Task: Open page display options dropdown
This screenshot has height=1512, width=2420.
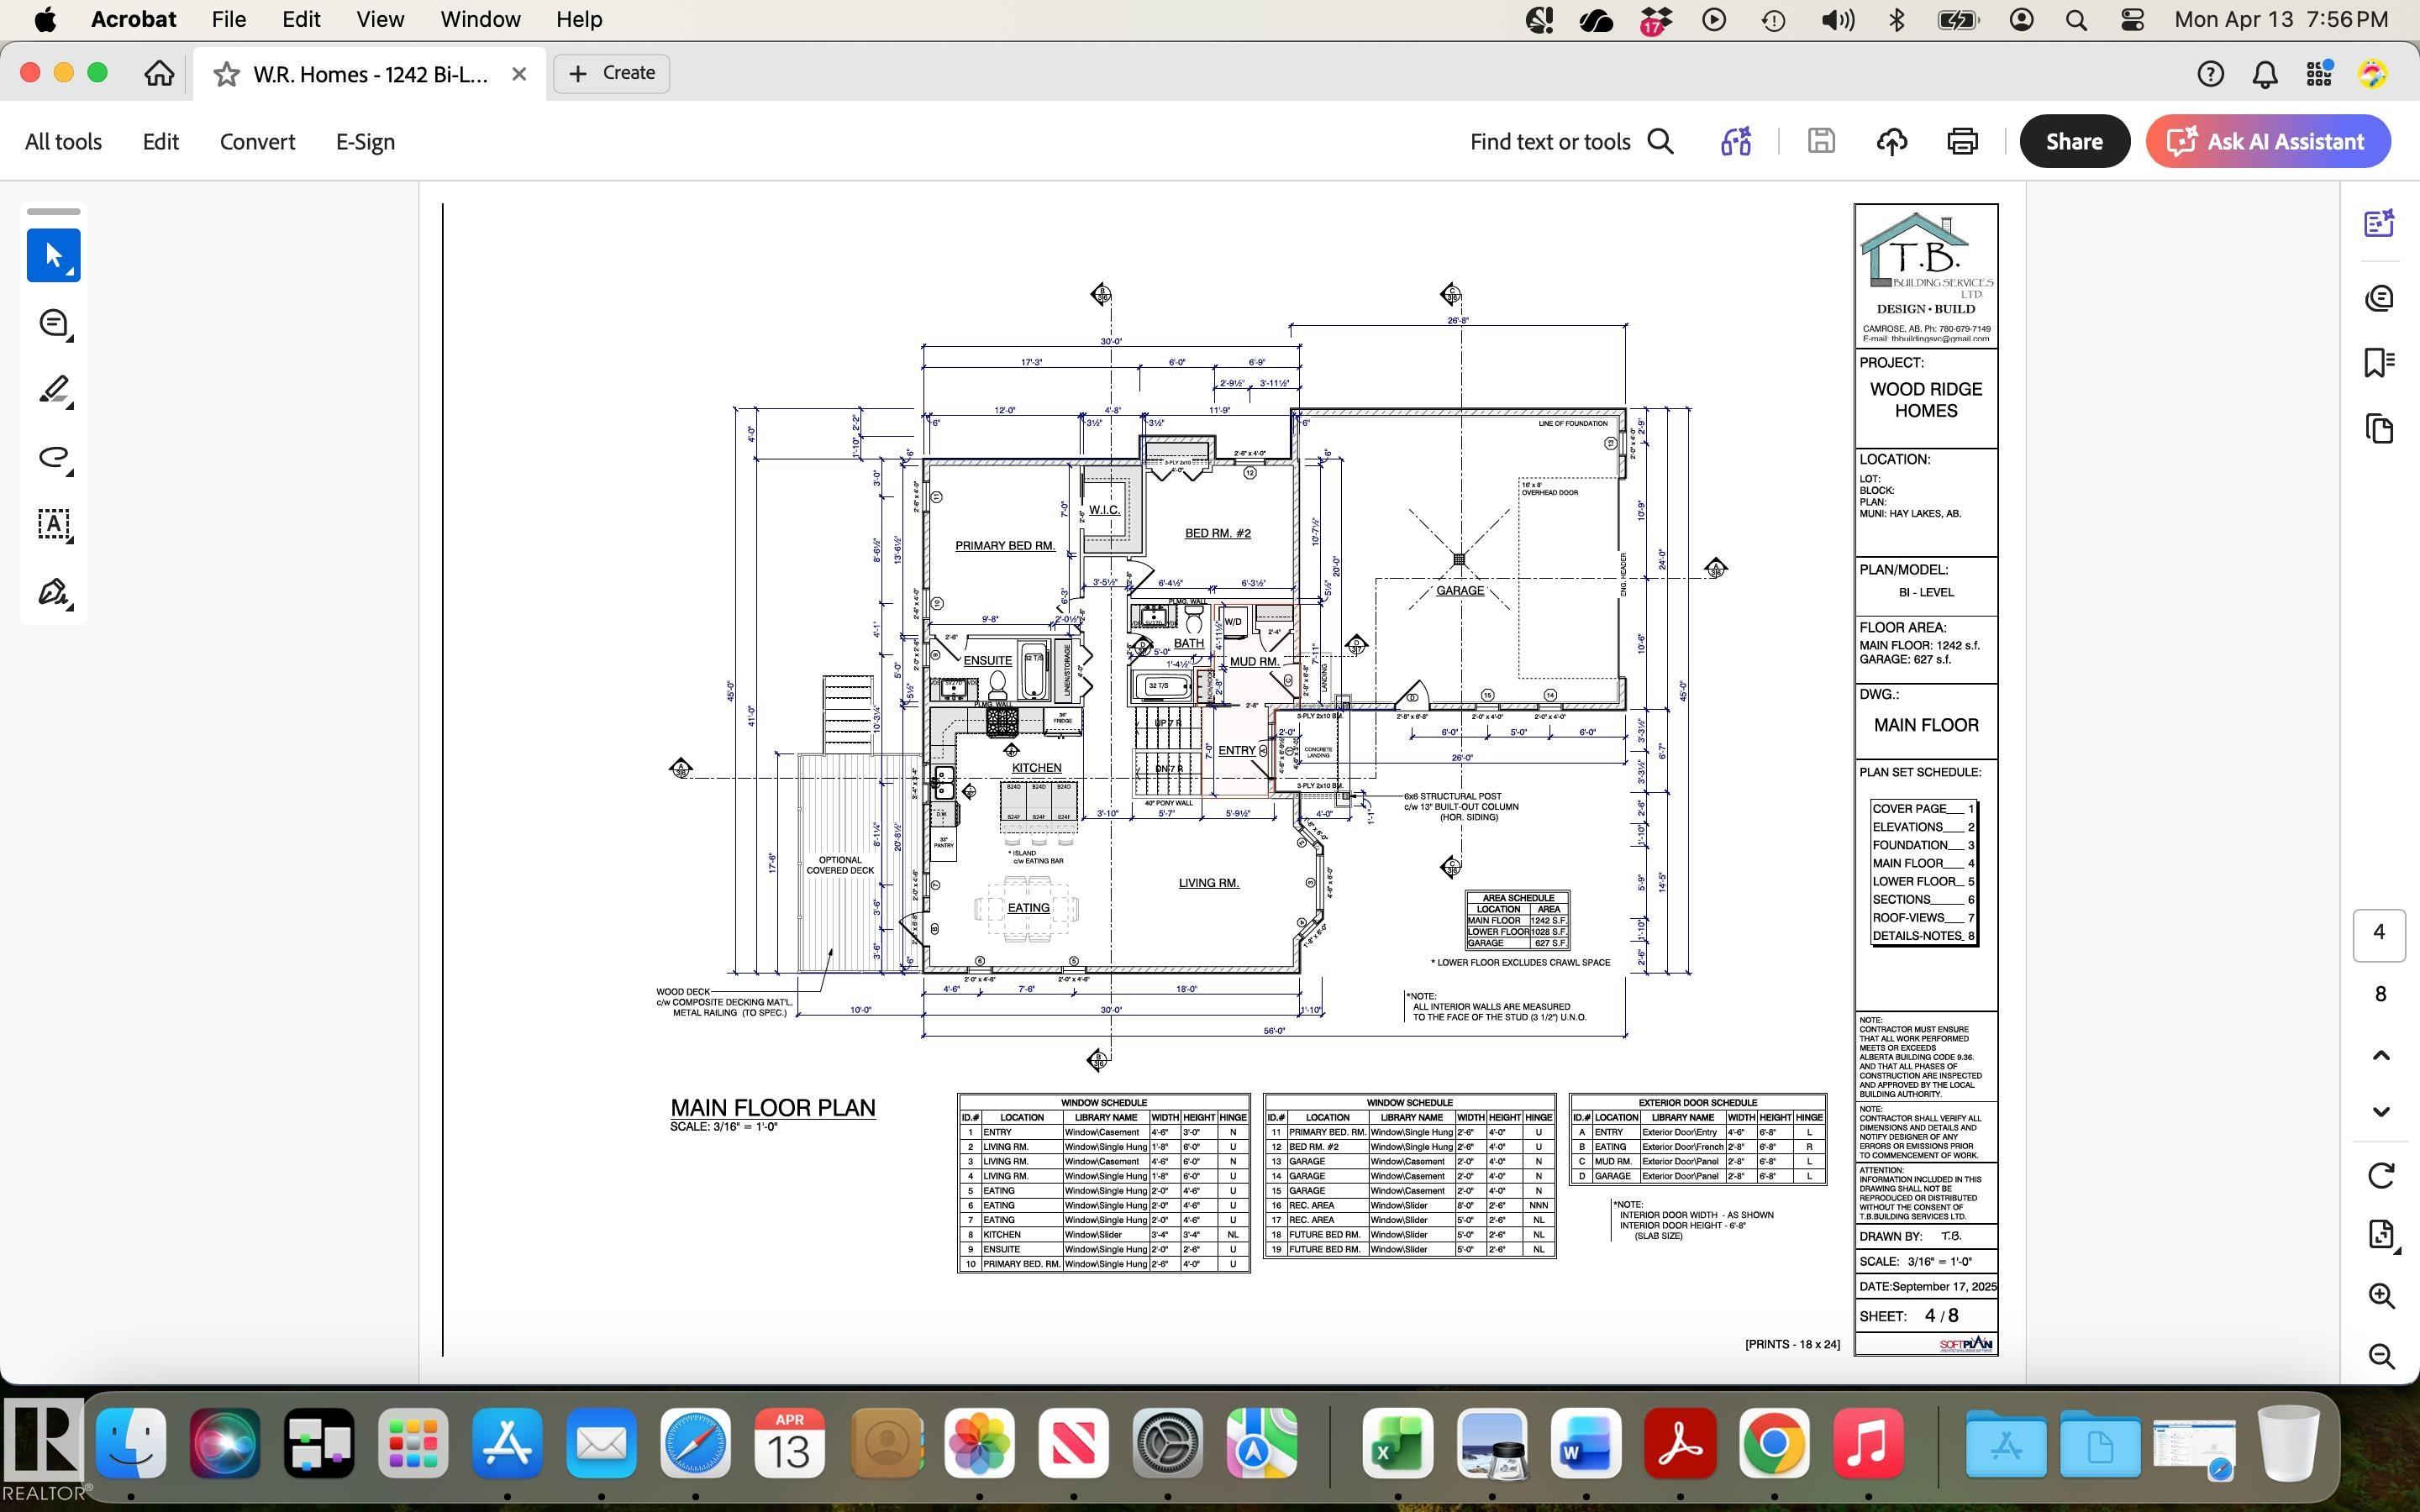Action: [2380, 1234]
